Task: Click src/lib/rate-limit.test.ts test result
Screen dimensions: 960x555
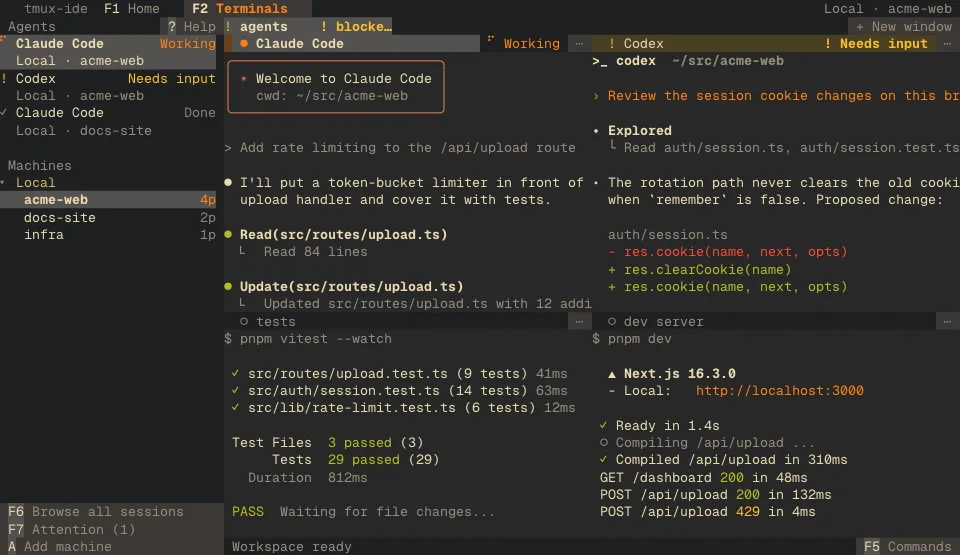Action: [x=403, y=407]
